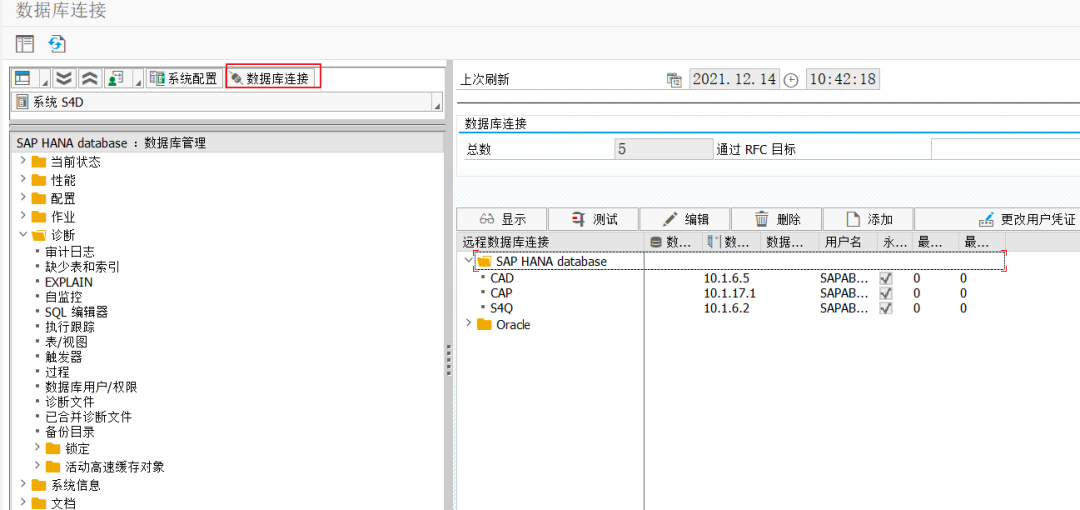Open 过程 tree entry
1080x510 pixels.
pos(57,372)
